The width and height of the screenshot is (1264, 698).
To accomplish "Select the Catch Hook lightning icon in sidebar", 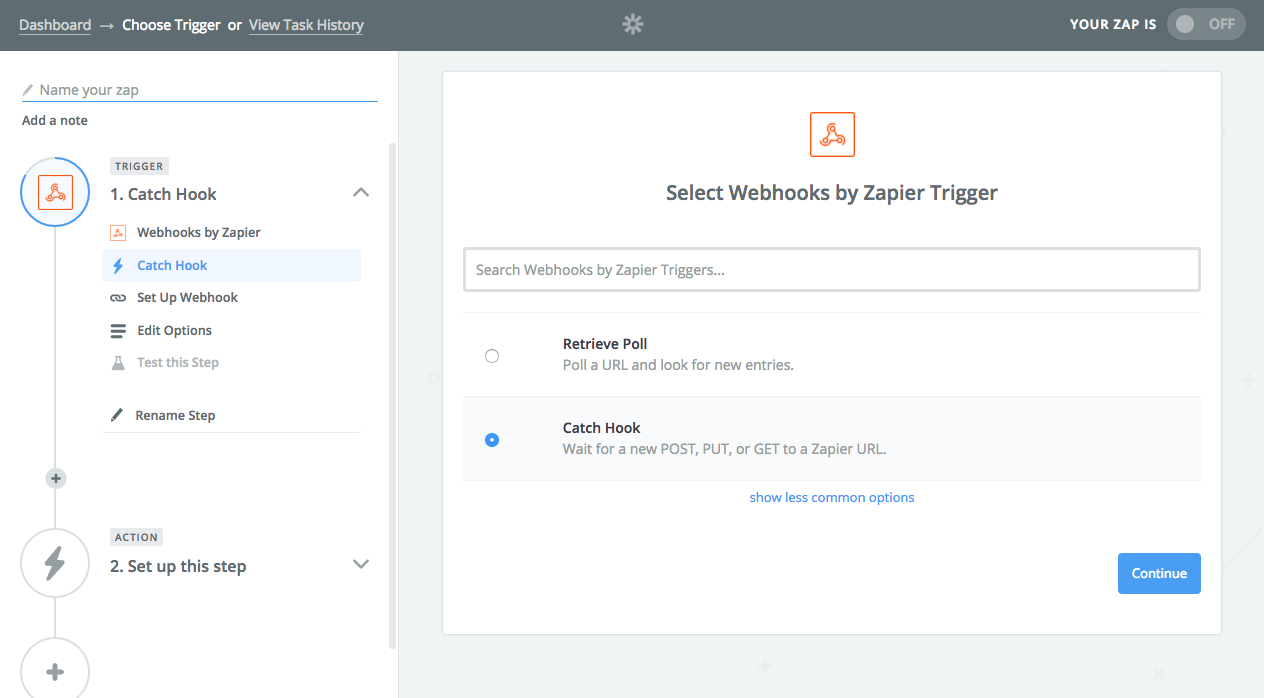I will click(120, 264).
